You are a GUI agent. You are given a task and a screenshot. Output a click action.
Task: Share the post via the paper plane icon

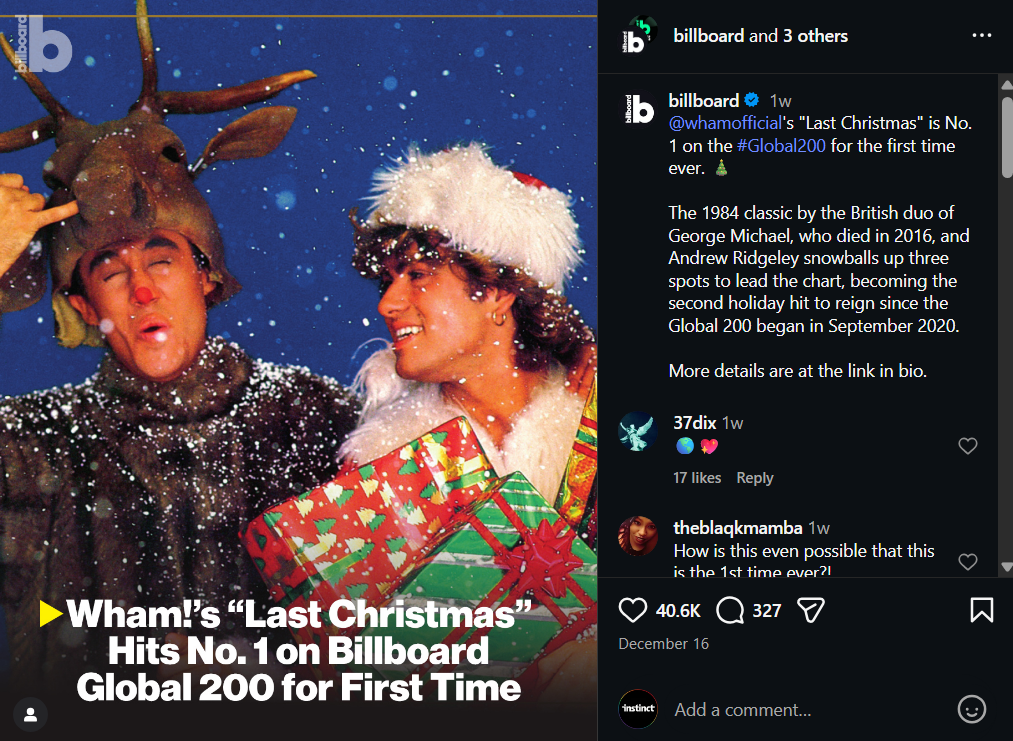pos(810,609)
